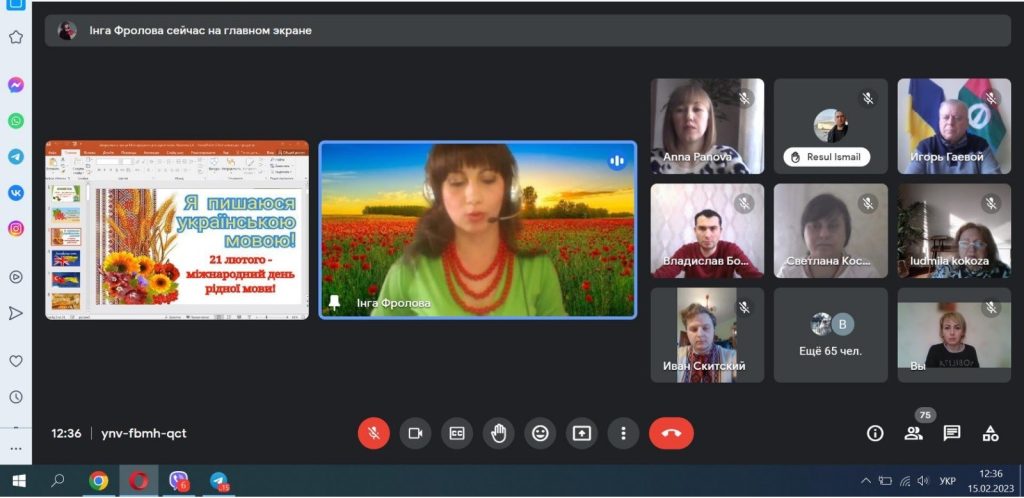This screenshot has height=498, width=1024.
Task: Open the emoji reactions panel
Action: tap(540, 433)
